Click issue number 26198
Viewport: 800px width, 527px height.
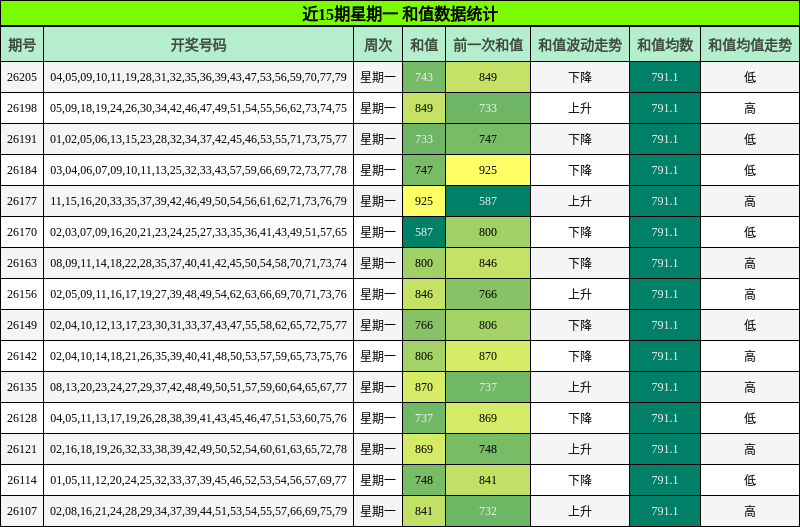[22, 108]
